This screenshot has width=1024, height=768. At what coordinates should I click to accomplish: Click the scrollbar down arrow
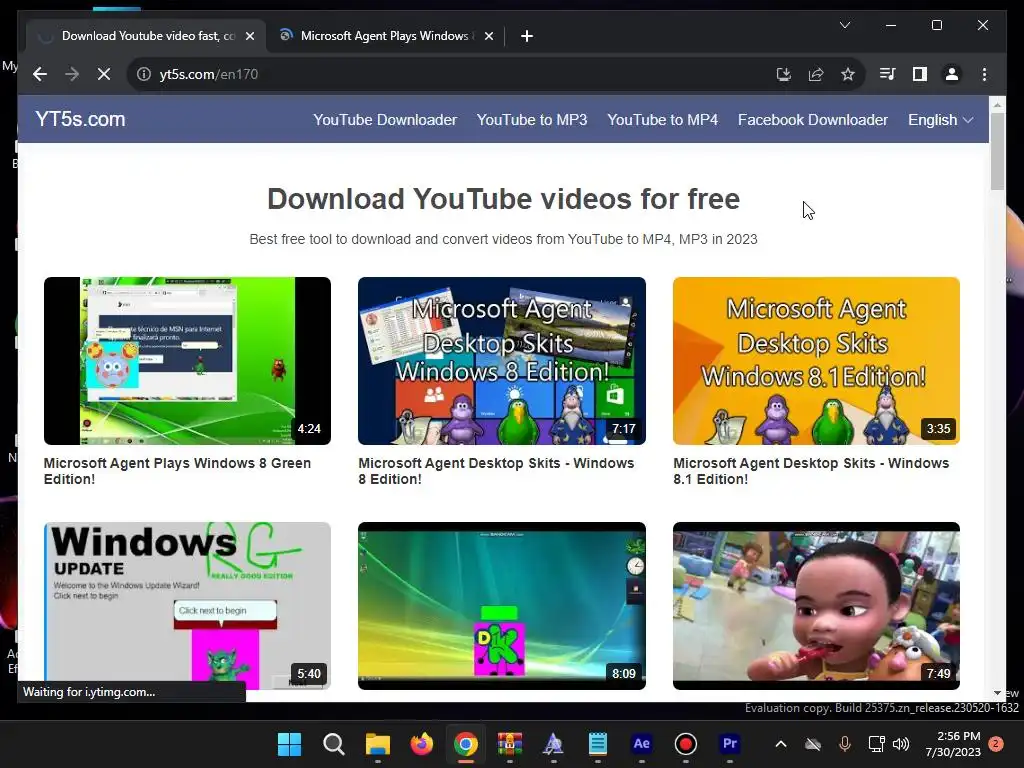click(997, 693)
